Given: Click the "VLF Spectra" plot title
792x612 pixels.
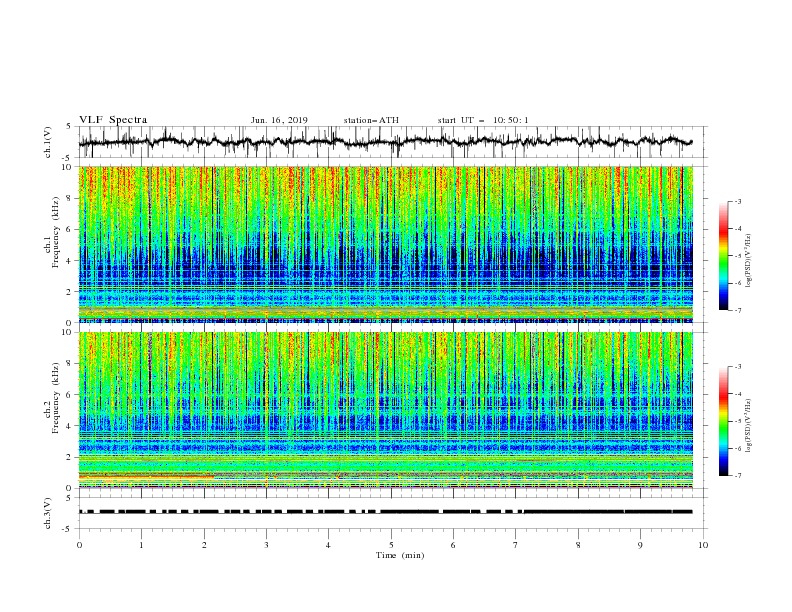Looking at the screenshot, I should point(113,120).
